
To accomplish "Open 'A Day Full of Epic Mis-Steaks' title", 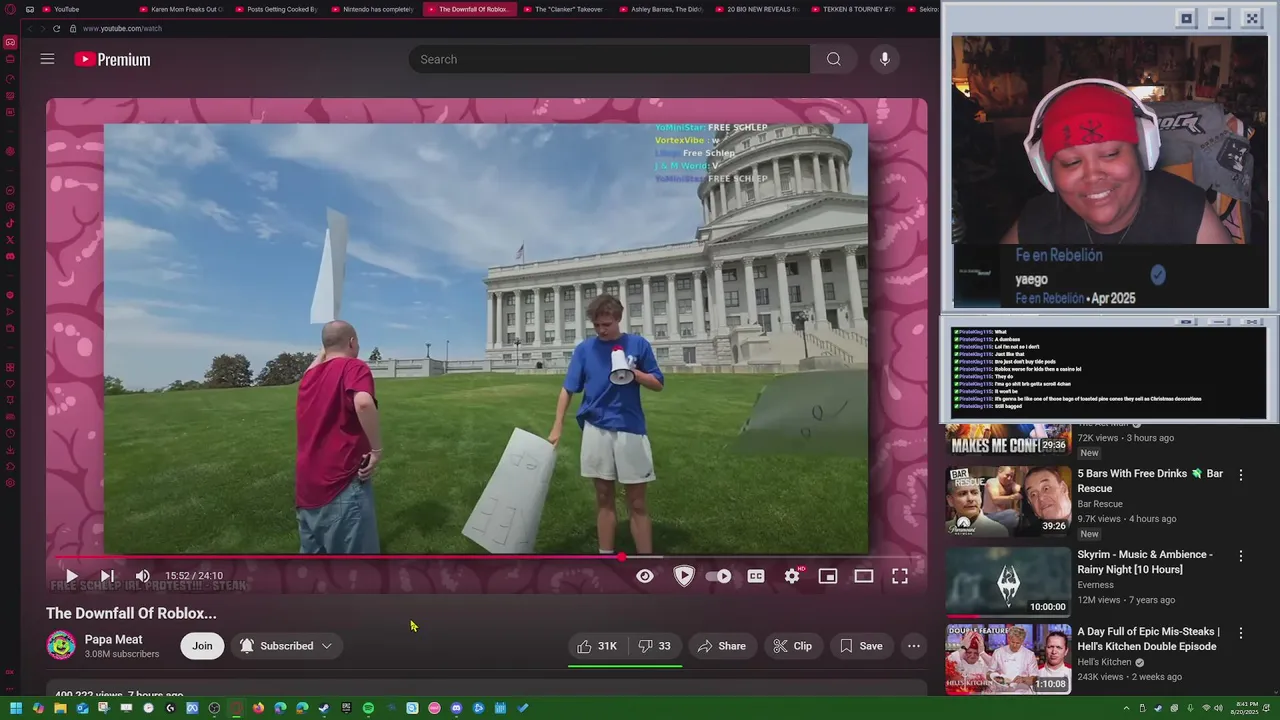I will point(1148,639).
